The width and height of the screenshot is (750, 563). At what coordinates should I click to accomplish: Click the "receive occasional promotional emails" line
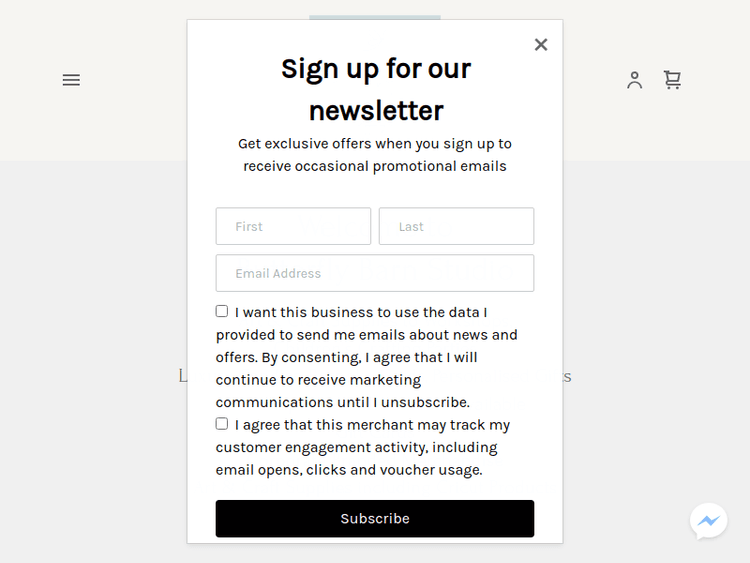point(375,166)
